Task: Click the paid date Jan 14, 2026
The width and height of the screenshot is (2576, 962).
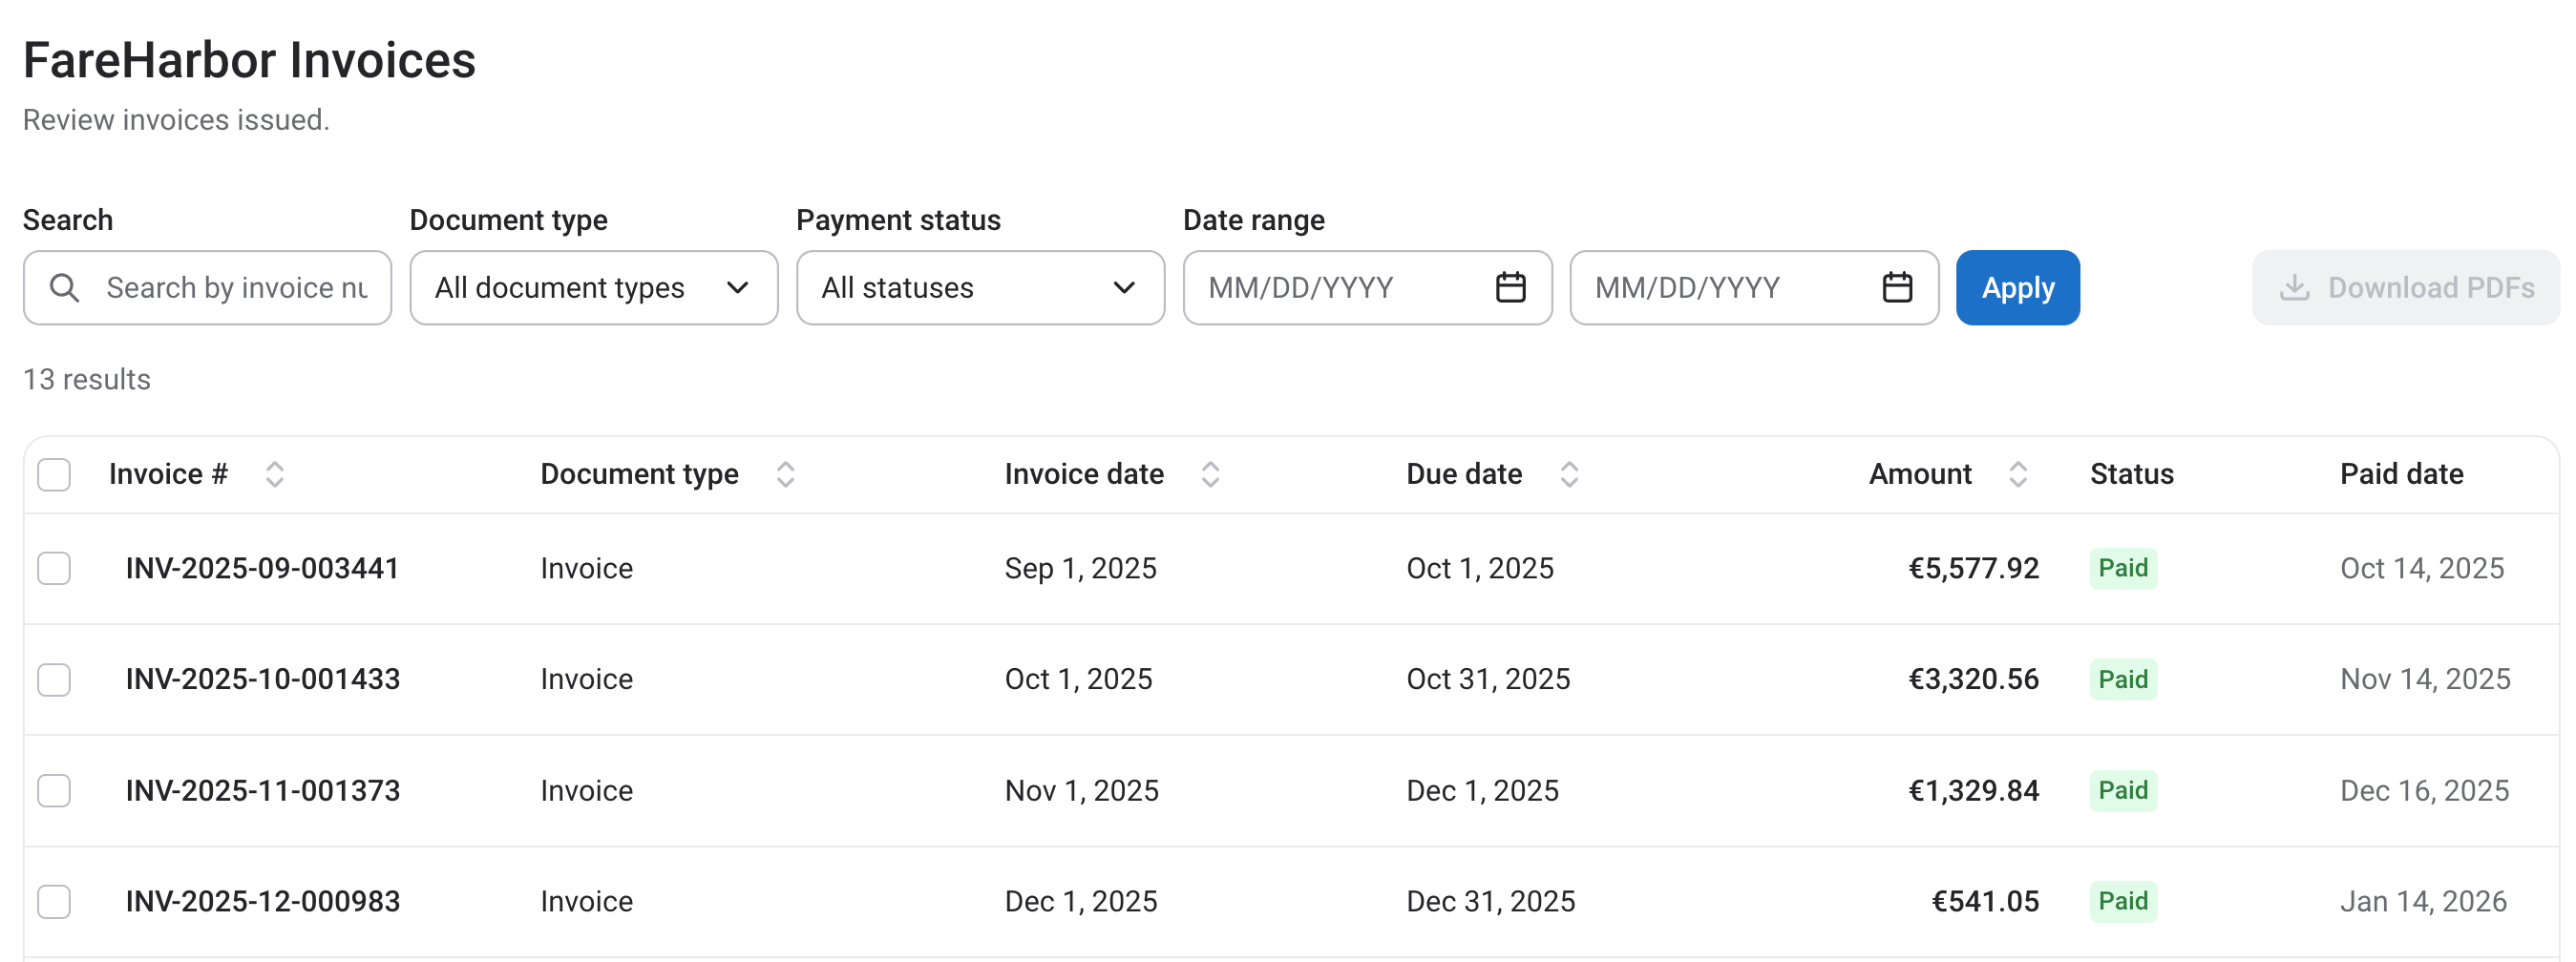Action: pos(2423,901)
